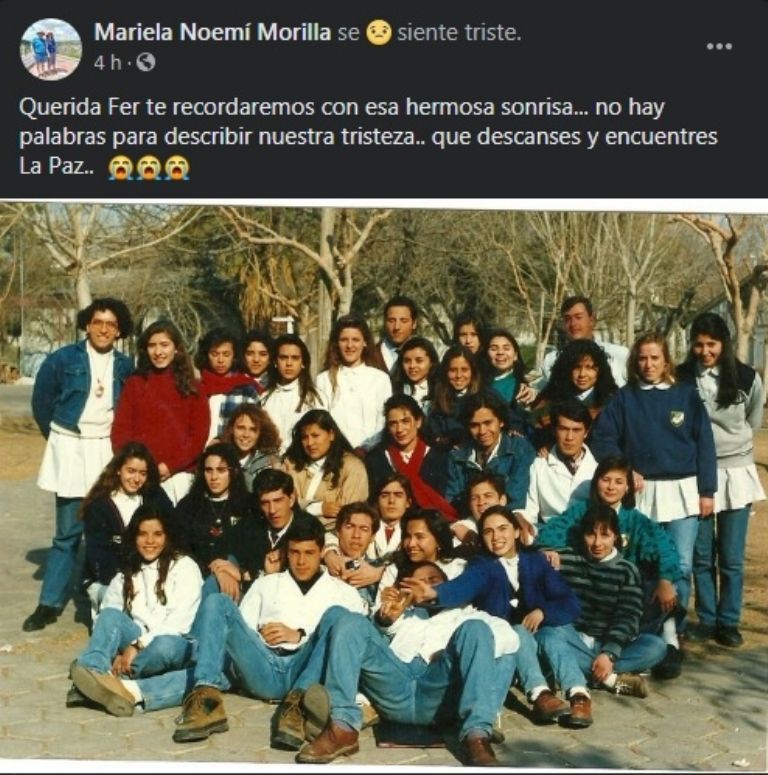Open the "siente triste" feeling link
This screenshot has width=768, height=775.
click(459, 33)
